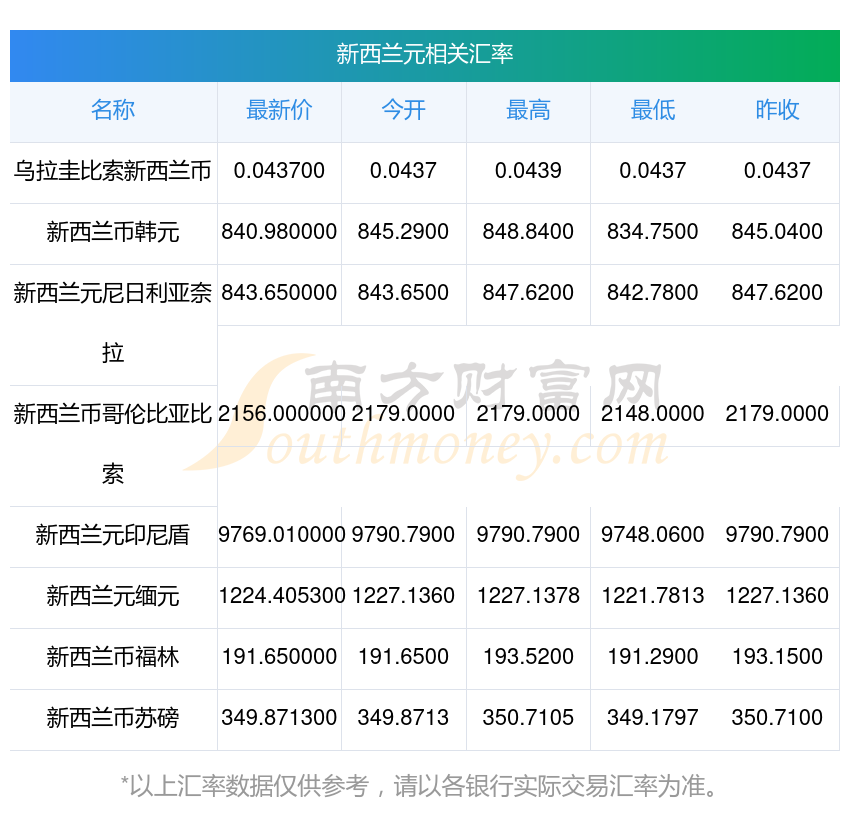Click the 最低 column header

(x=652, y=111)
